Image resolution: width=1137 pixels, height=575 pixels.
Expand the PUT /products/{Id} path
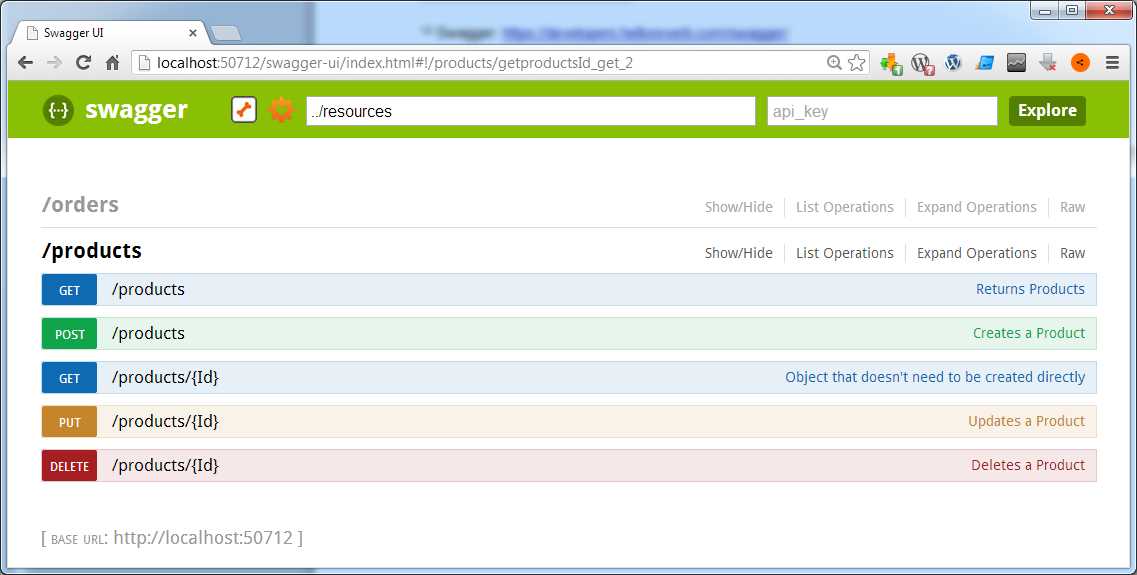(x=165, y=421)
